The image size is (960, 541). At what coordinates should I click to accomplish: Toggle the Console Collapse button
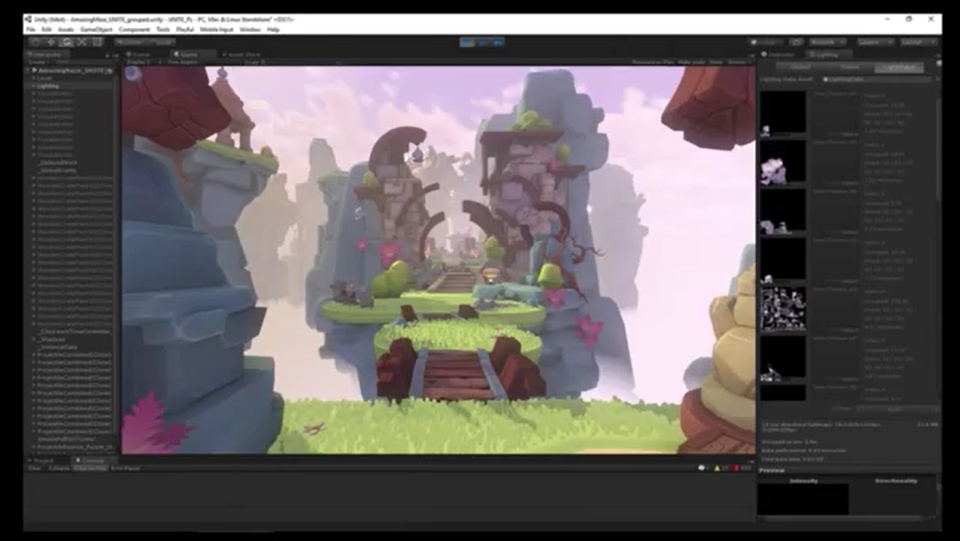59,468
